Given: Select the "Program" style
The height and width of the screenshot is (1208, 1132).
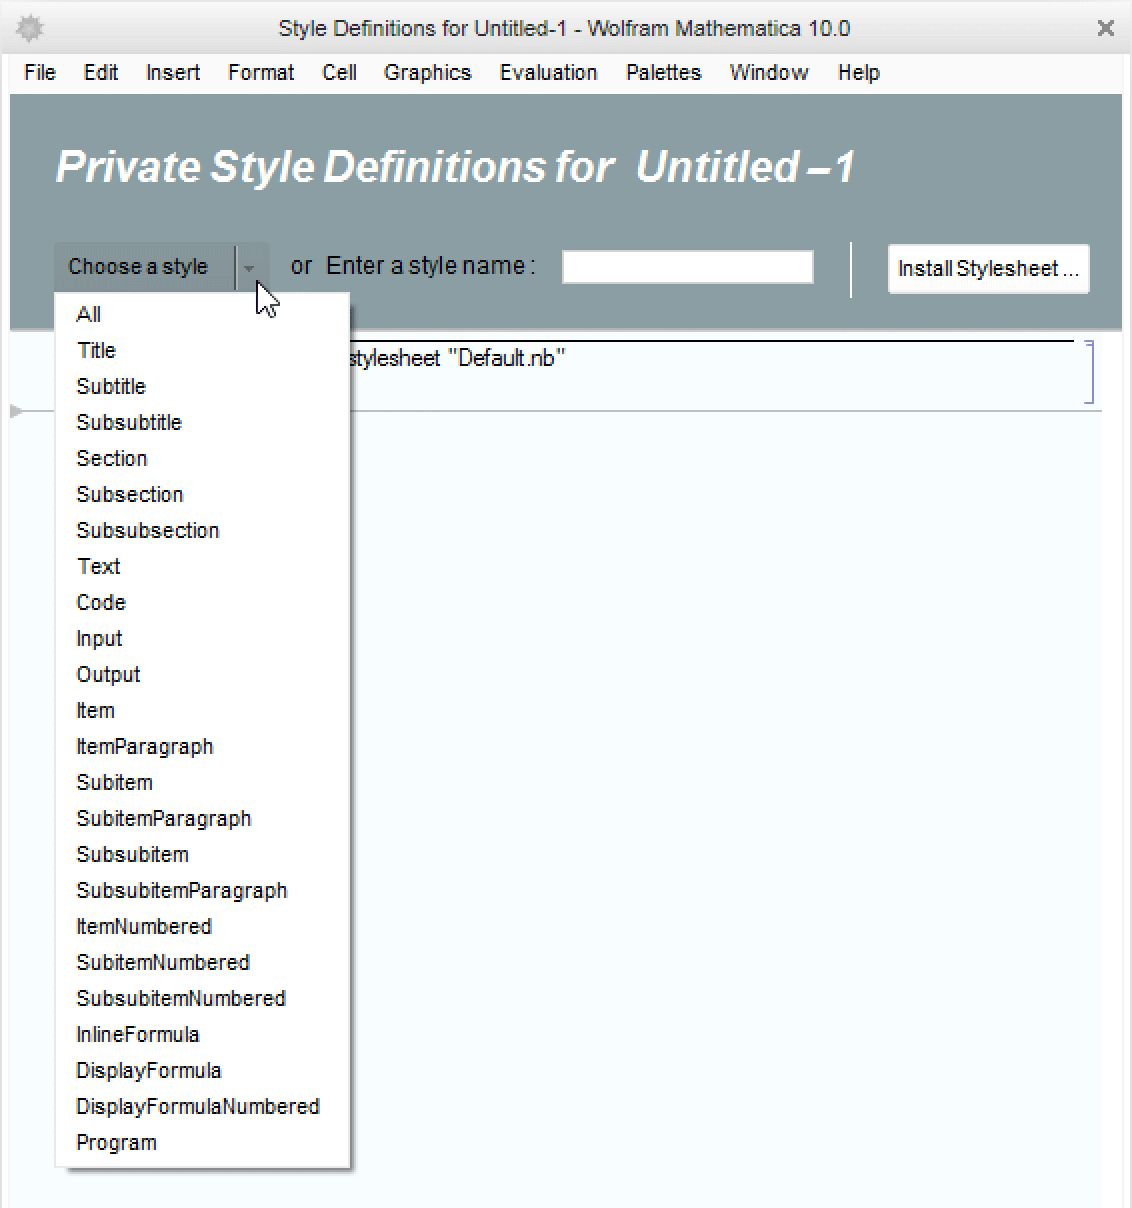Looking at the screenshot, I should click(x=116, y=1142).
